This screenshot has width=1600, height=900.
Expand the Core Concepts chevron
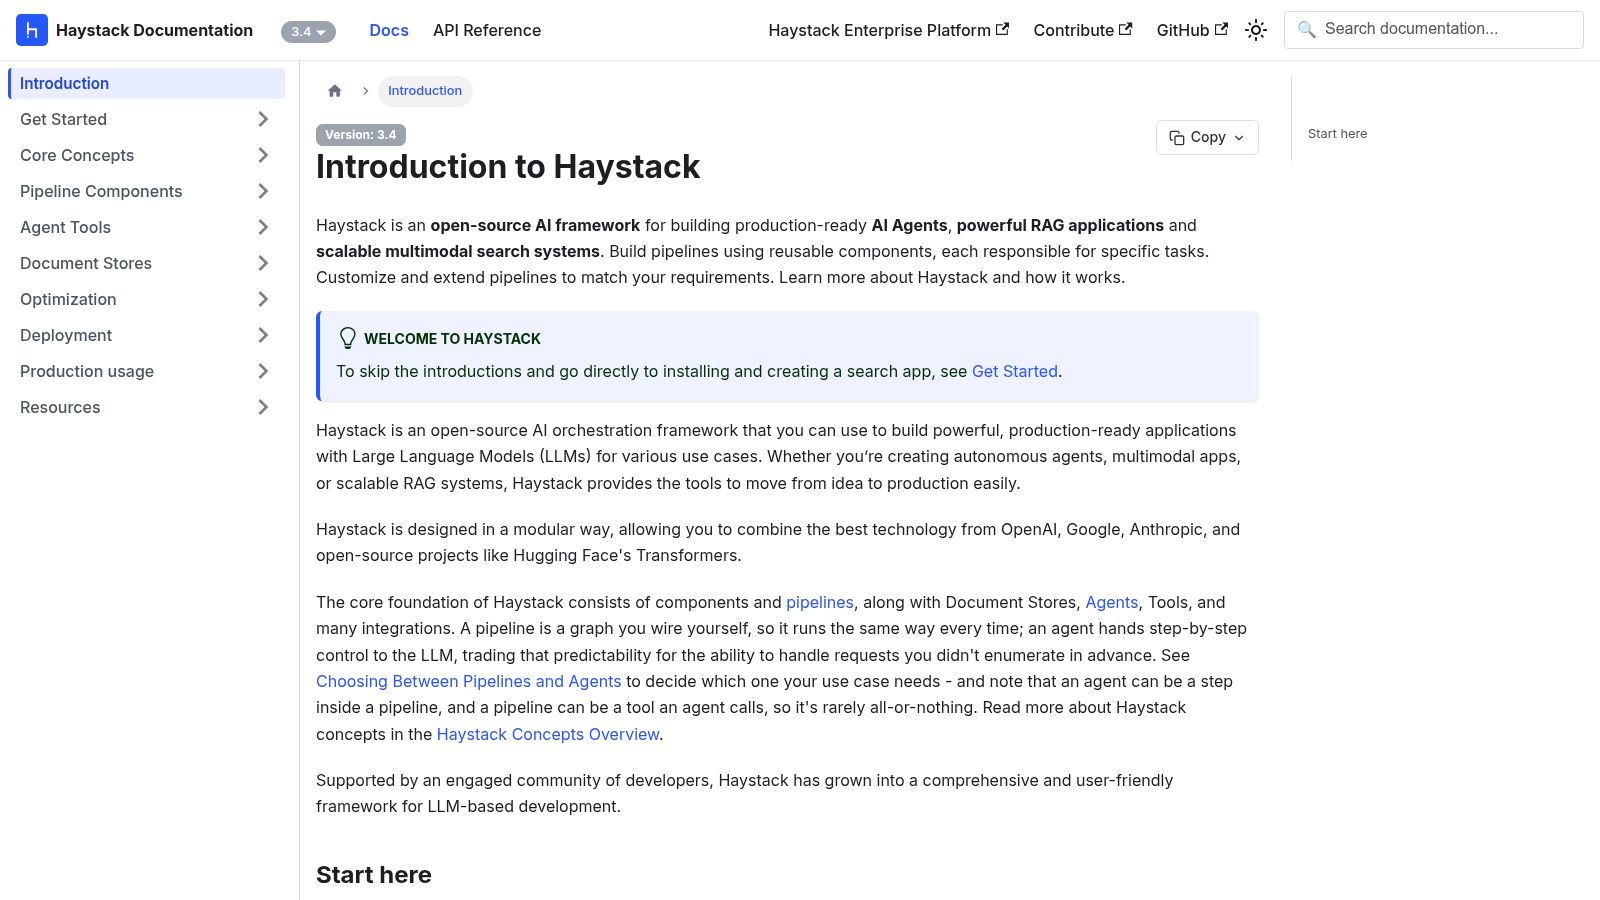263,155
